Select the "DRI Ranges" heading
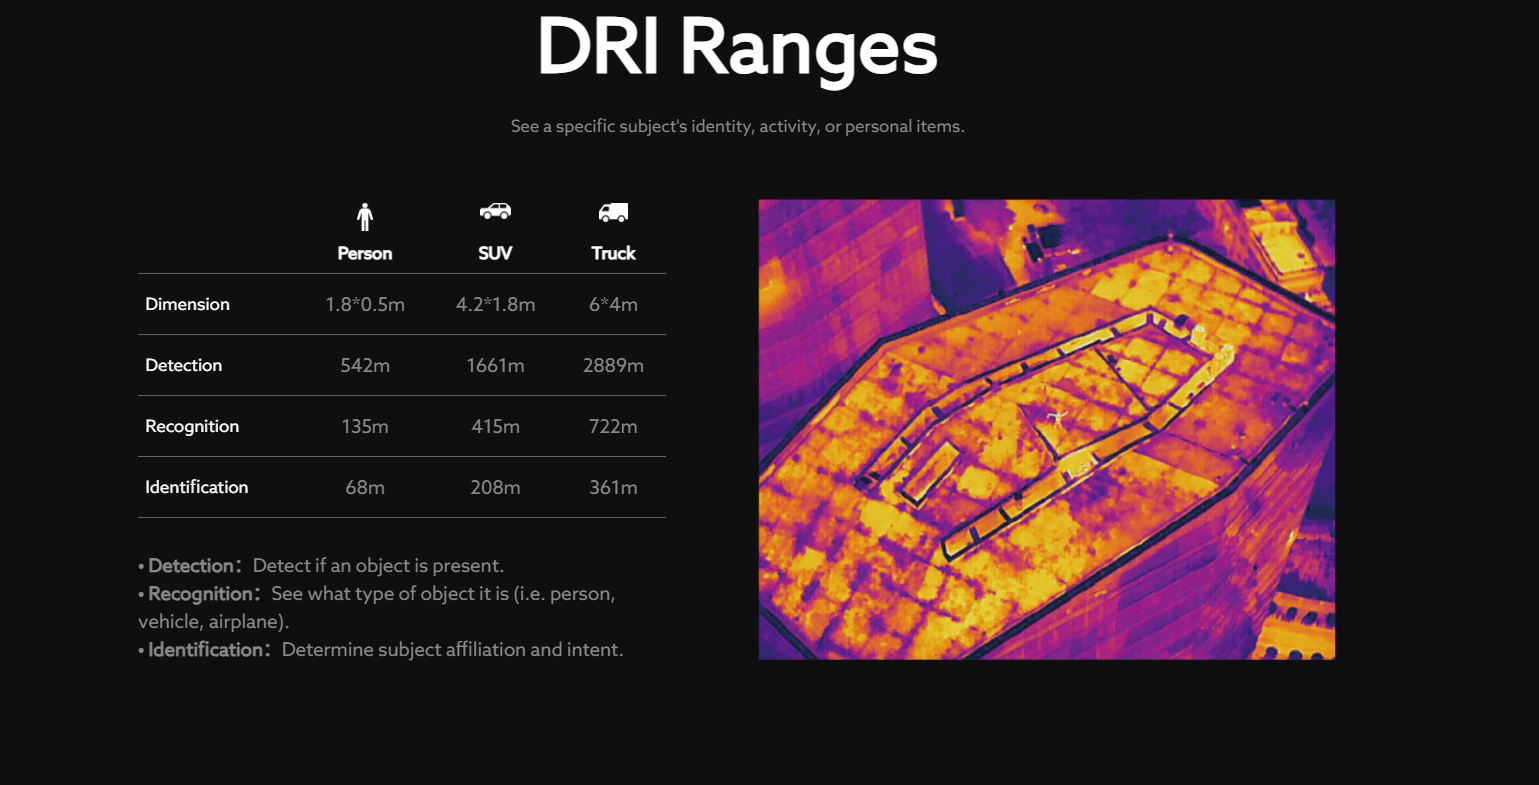 (737, 47)
